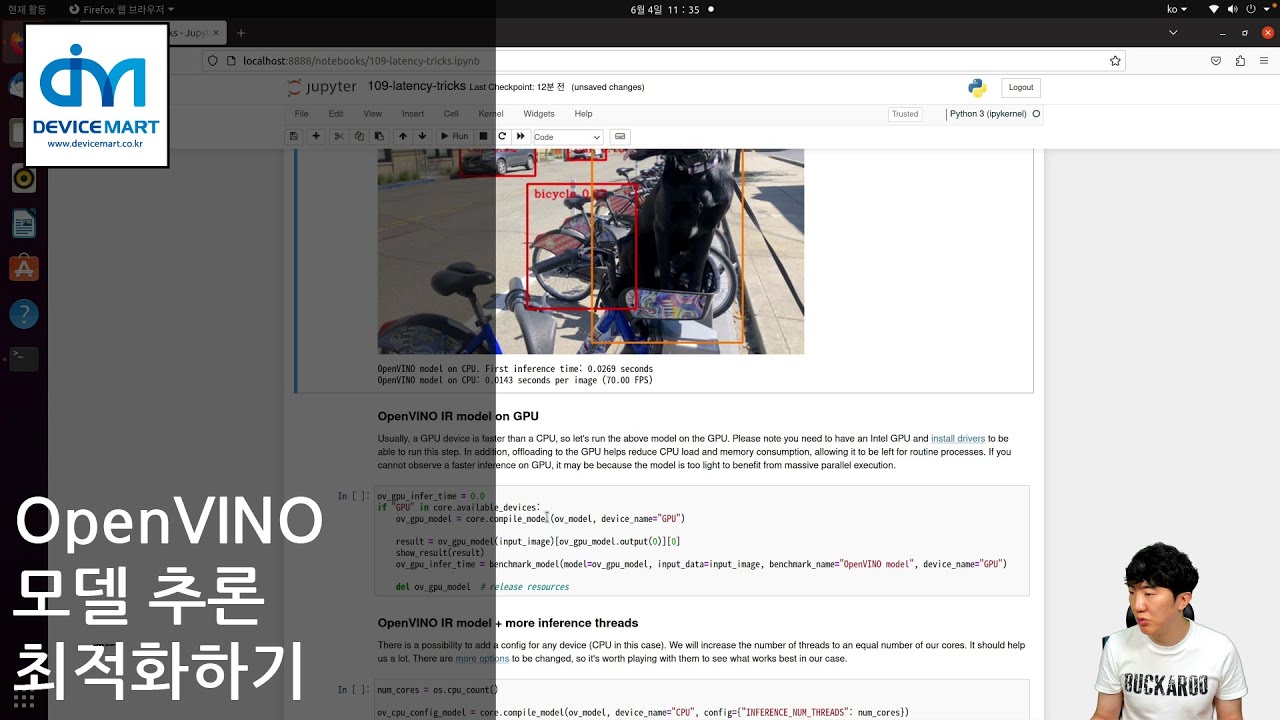Open the system volume indicator

[1233, 9]
